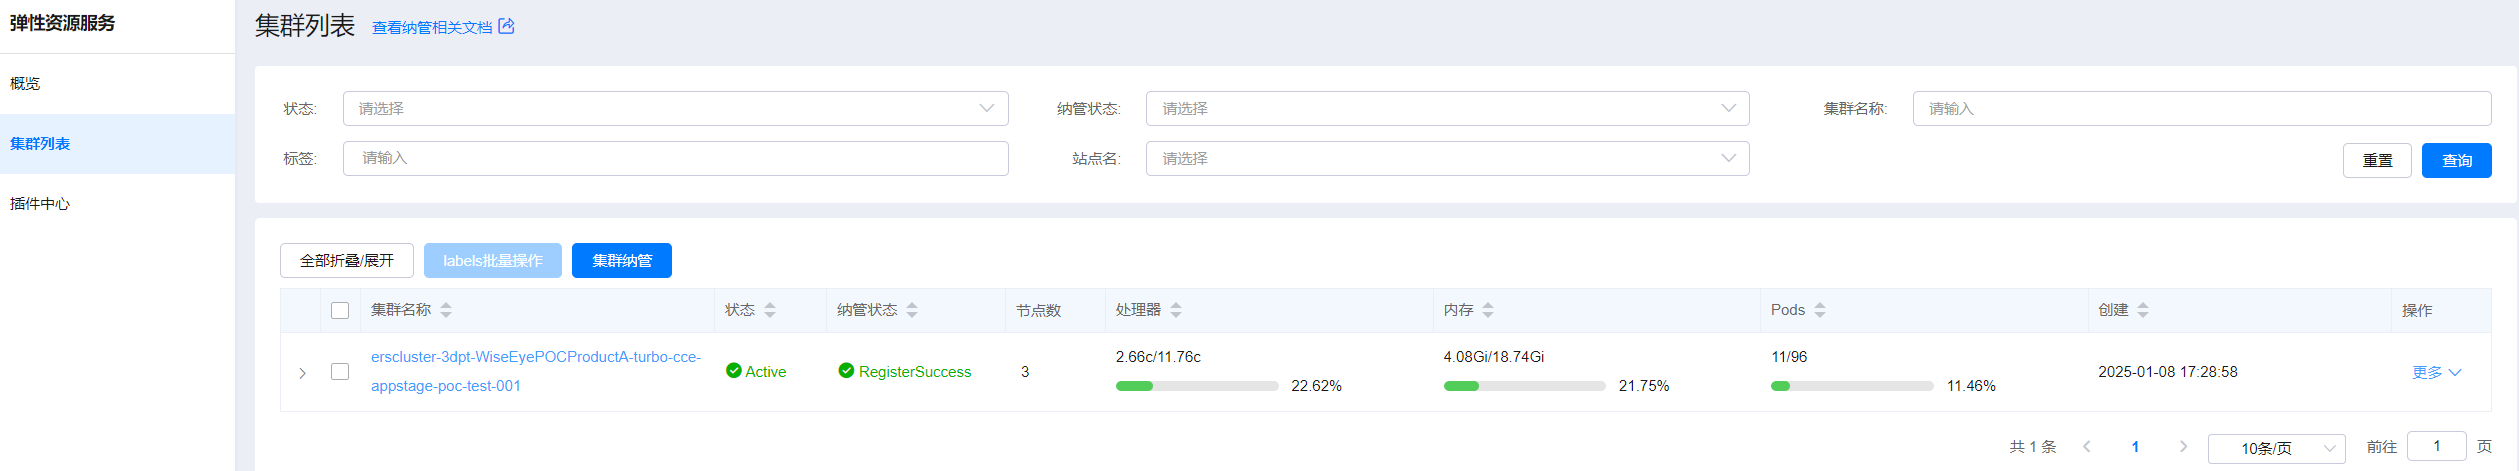Open 概览 in the sidebar
The height and width of the screenshot is (471, 2519).
[26, 84]
